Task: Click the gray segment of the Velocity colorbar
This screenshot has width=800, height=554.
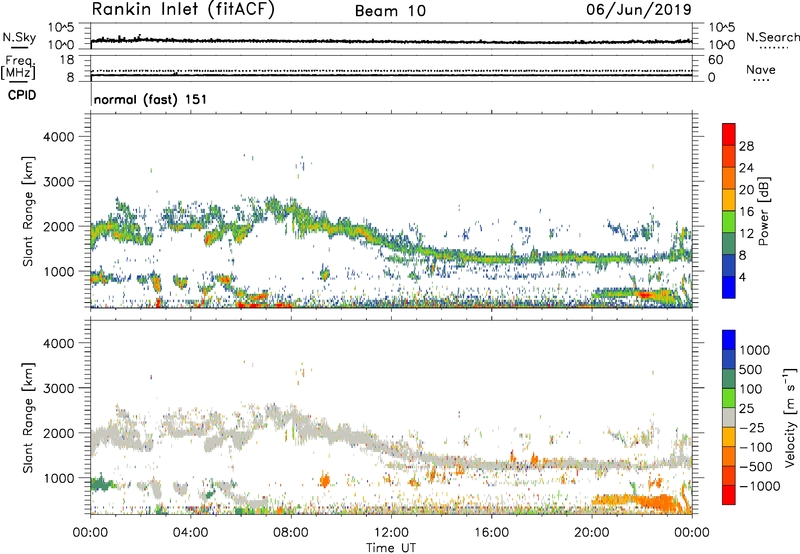Action: tap(729, 418)
